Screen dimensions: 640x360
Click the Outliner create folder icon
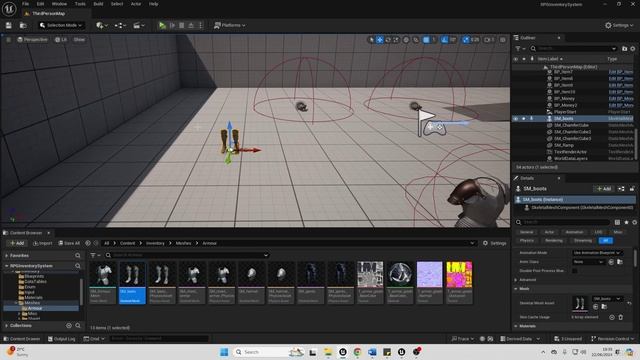624,49
